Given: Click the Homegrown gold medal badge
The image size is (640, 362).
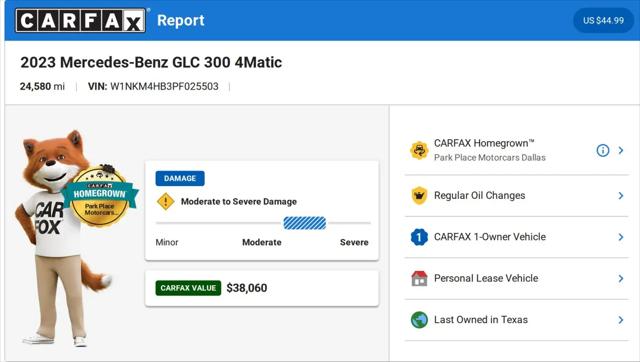Looking at the screenshot, I should pyautogui.click(x=99, y=196).
